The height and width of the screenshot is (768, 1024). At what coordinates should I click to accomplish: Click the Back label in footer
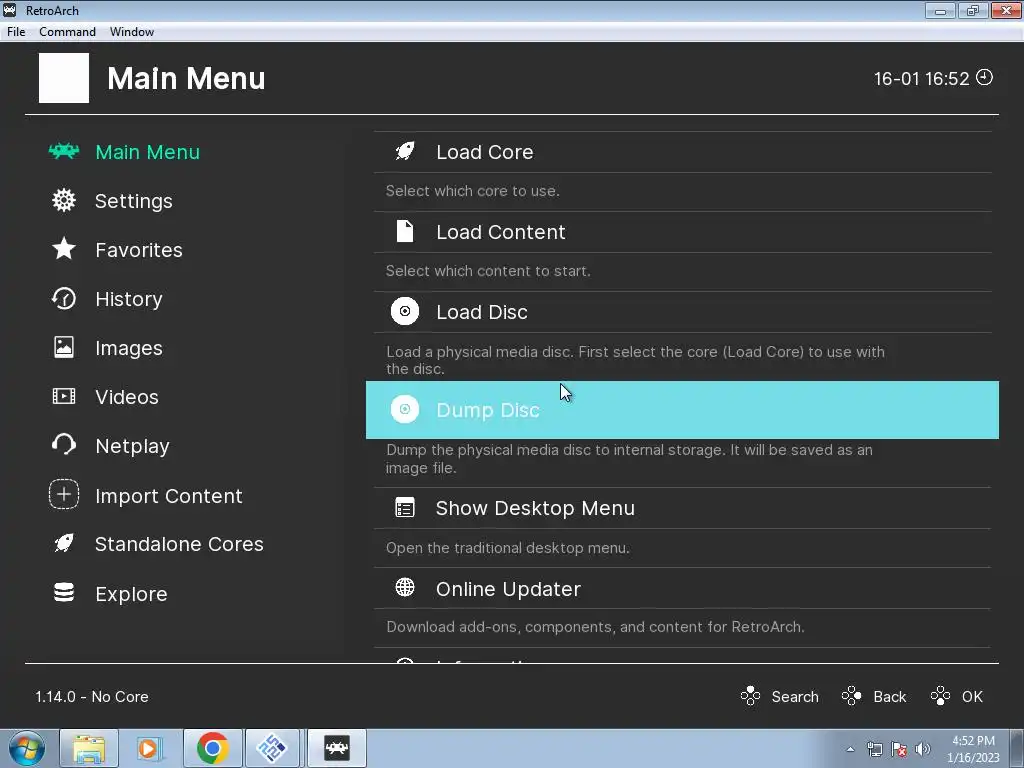889,697
